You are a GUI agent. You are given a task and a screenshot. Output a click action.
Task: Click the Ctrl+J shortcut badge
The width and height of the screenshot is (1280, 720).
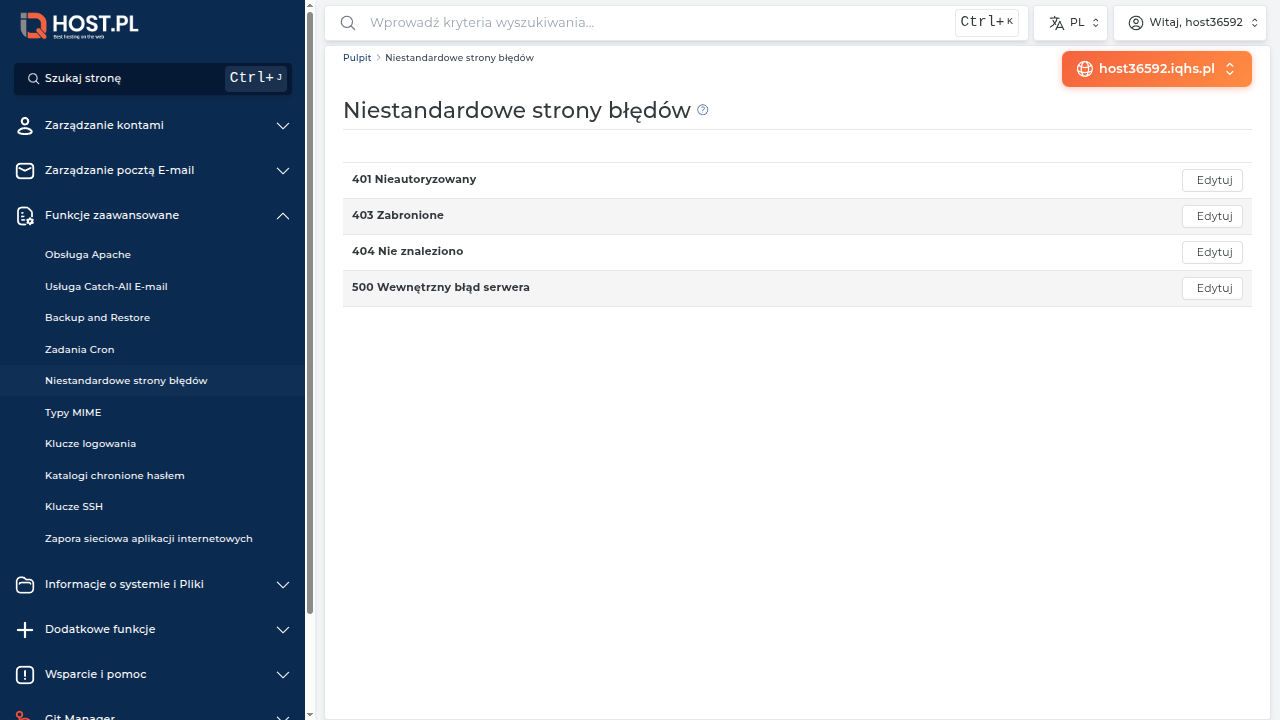pos(256,78)
